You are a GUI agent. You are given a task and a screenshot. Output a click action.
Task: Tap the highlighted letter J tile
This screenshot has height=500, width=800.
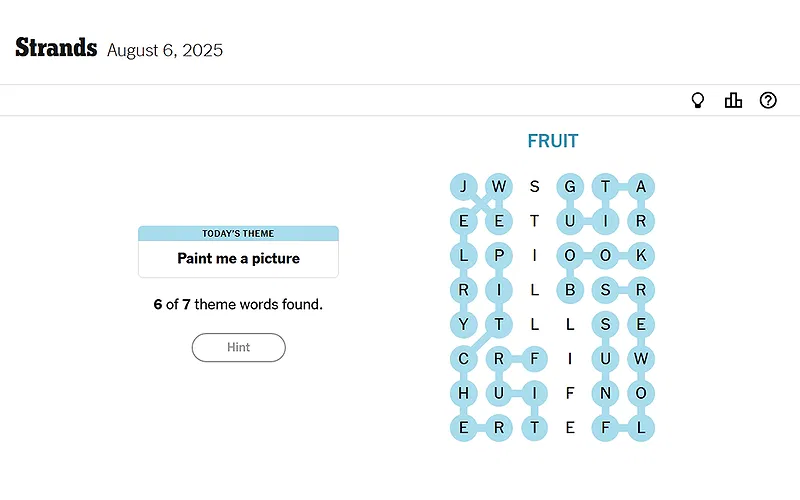coord(464,186)
